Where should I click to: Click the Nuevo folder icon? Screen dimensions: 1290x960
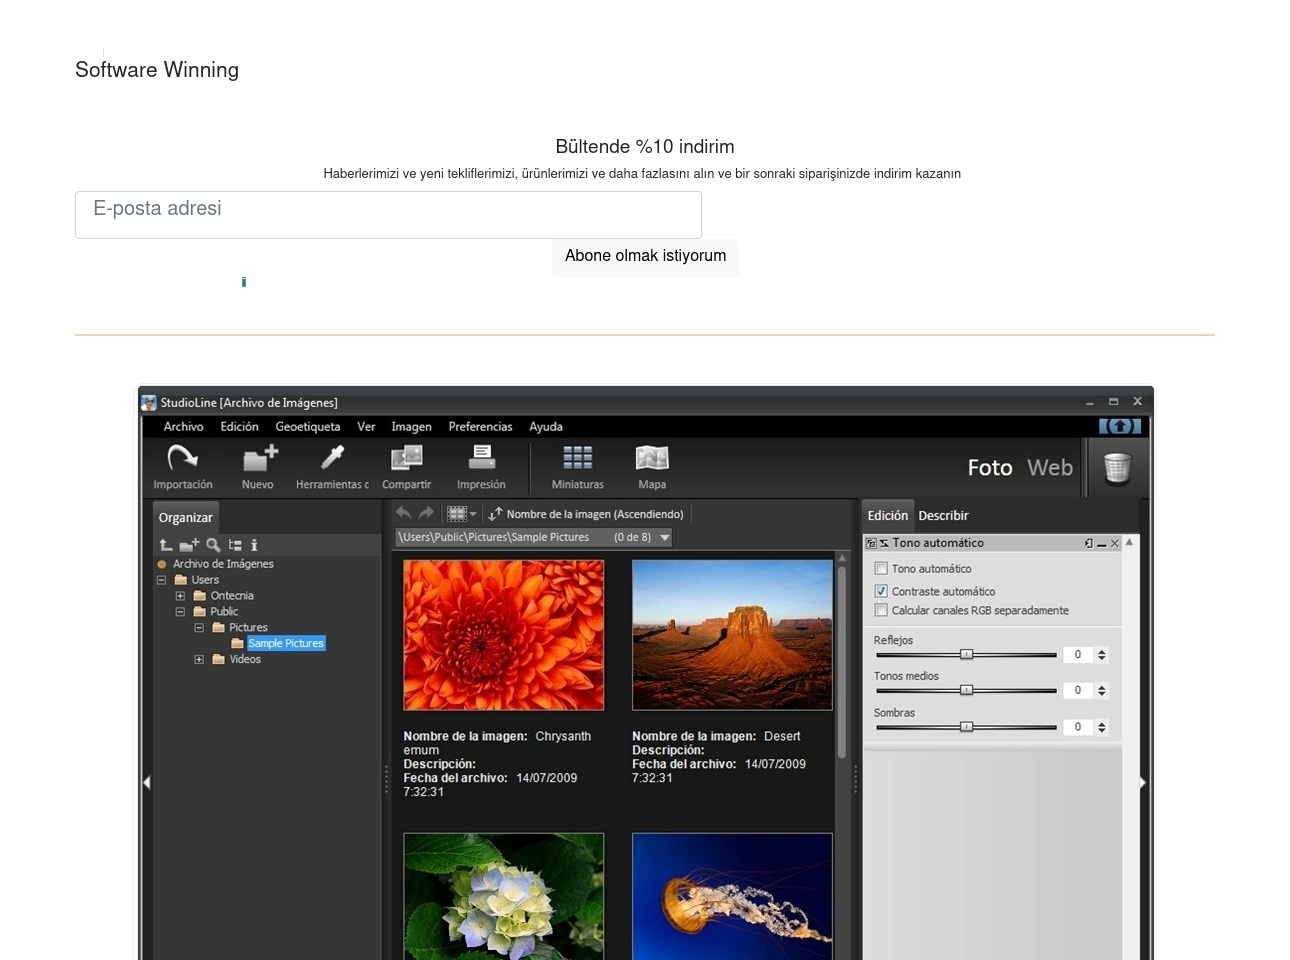click(260, 458)
